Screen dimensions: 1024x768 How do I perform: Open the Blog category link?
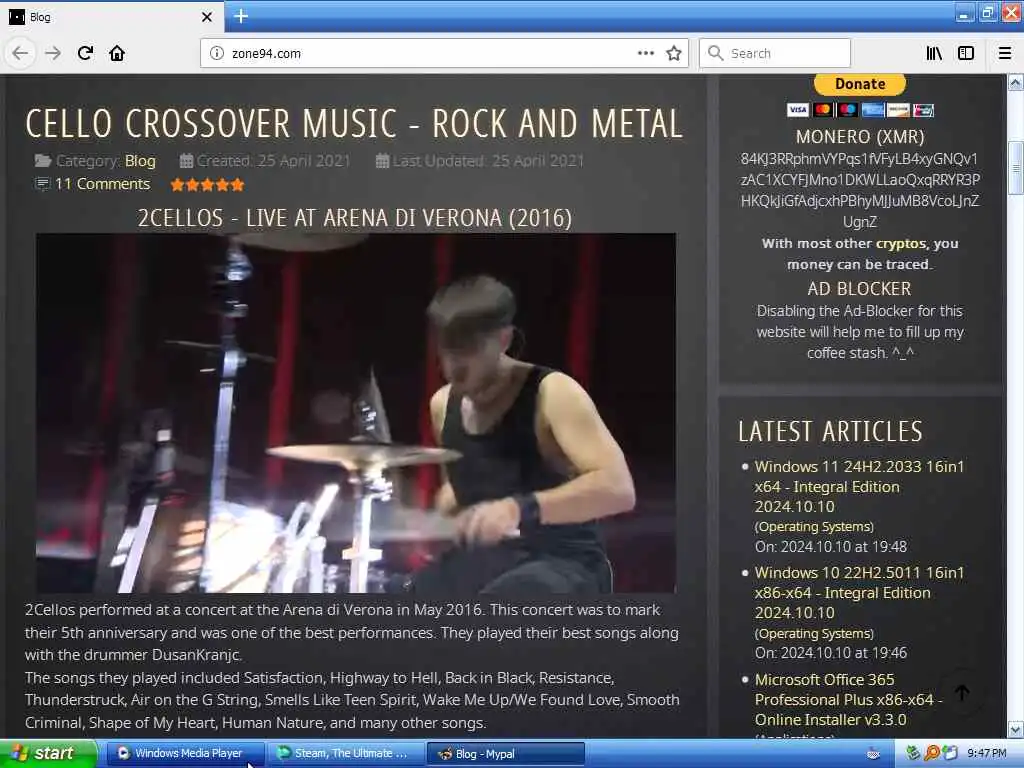pos(140,161)
